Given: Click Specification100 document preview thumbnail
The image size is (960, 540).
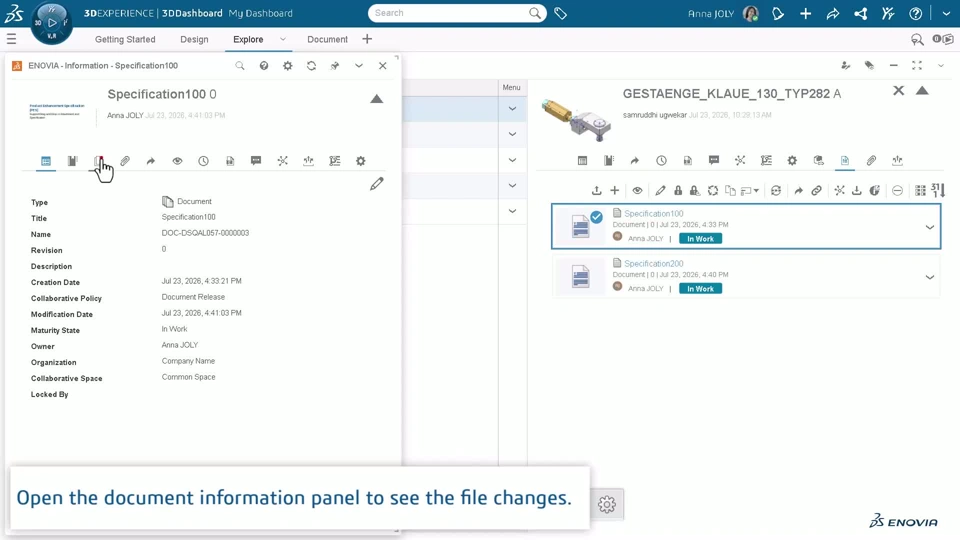Looking at the screenshot, I should 57,111.
